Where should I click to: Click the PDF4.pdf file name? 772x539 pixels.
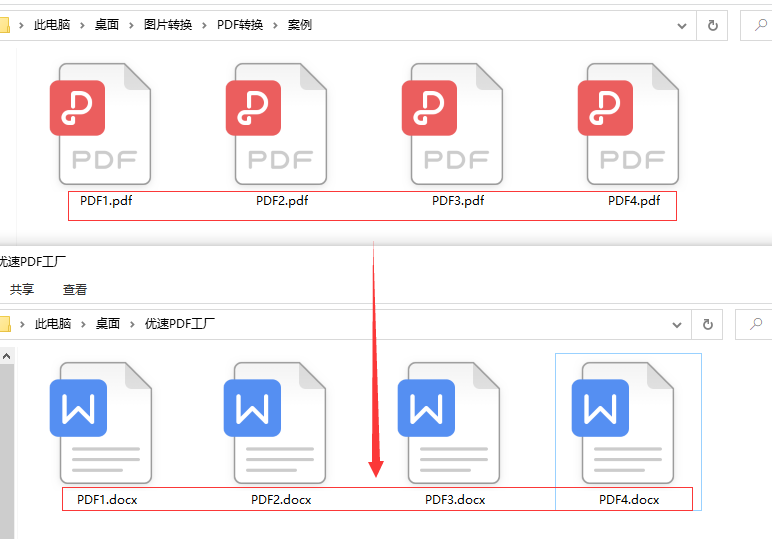(x=634, y=201)
